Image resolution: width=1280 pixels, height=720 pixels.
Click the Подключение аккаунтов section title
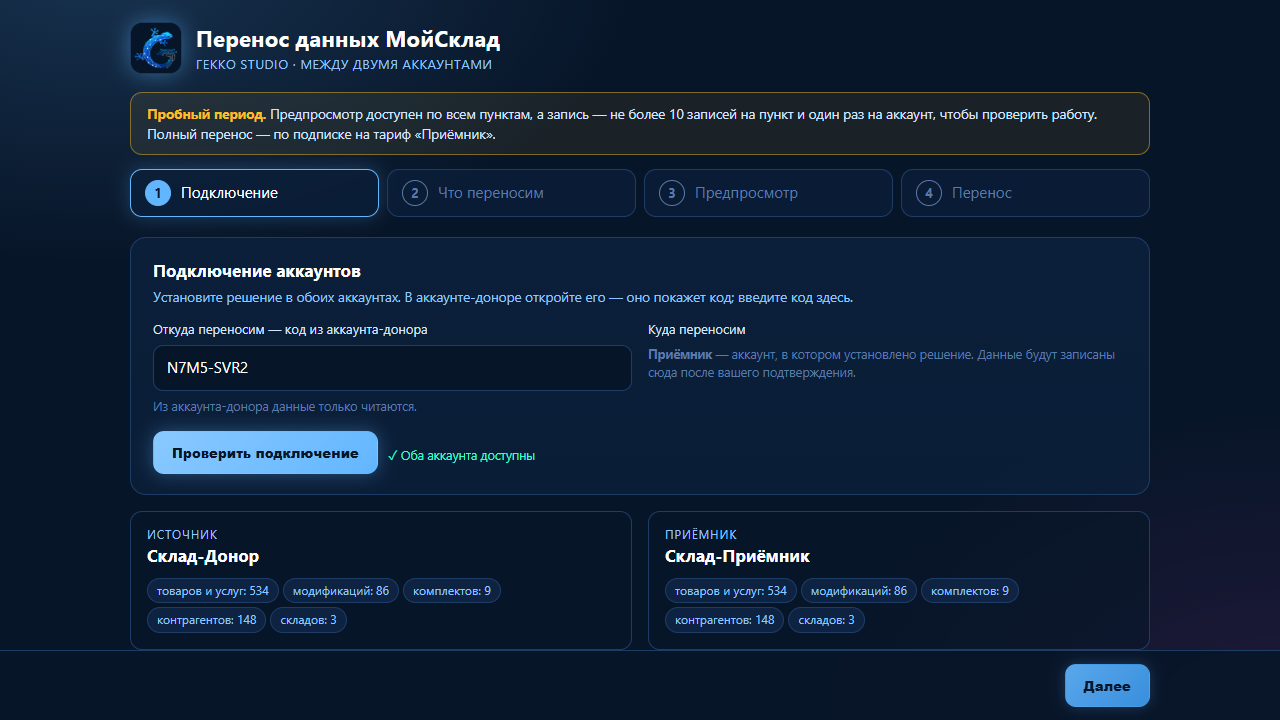click(x=257, y=271)
